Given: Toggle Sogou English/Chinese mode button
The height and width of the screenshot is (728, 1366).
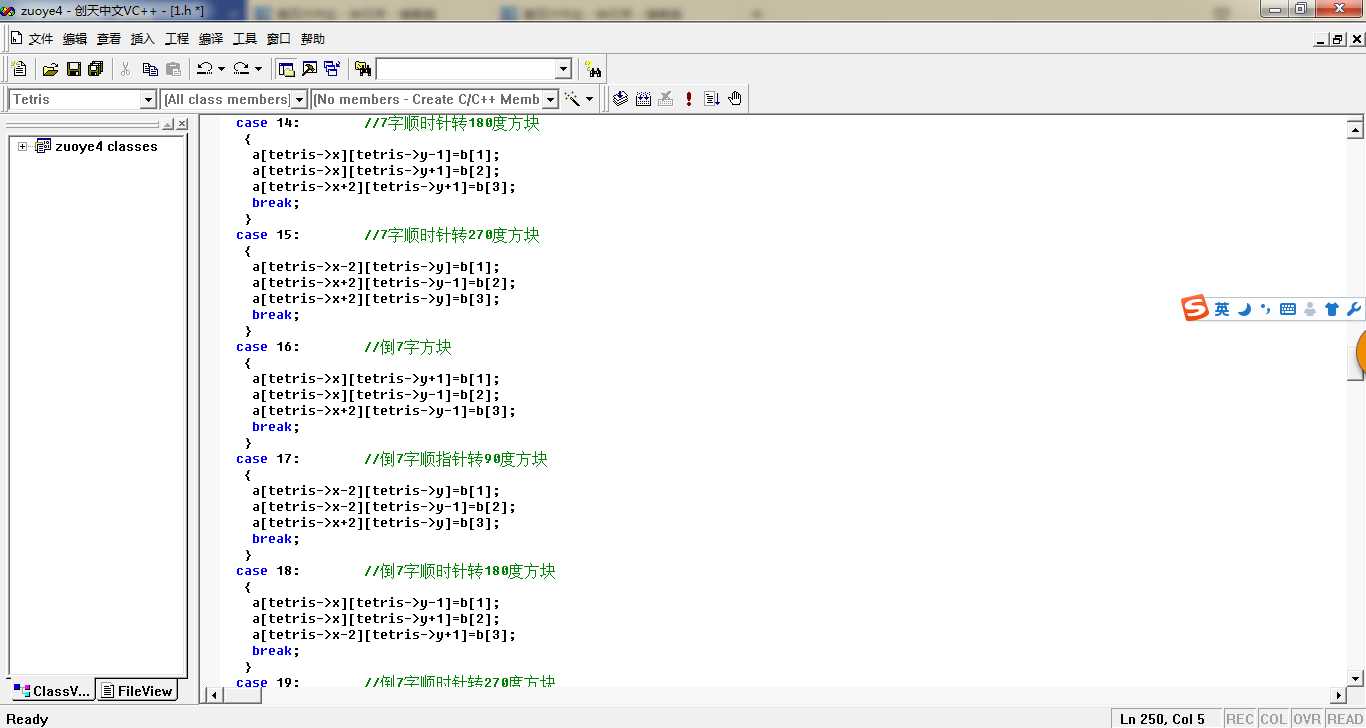Looking at the screenshot, I should [x=1222, y=310].
